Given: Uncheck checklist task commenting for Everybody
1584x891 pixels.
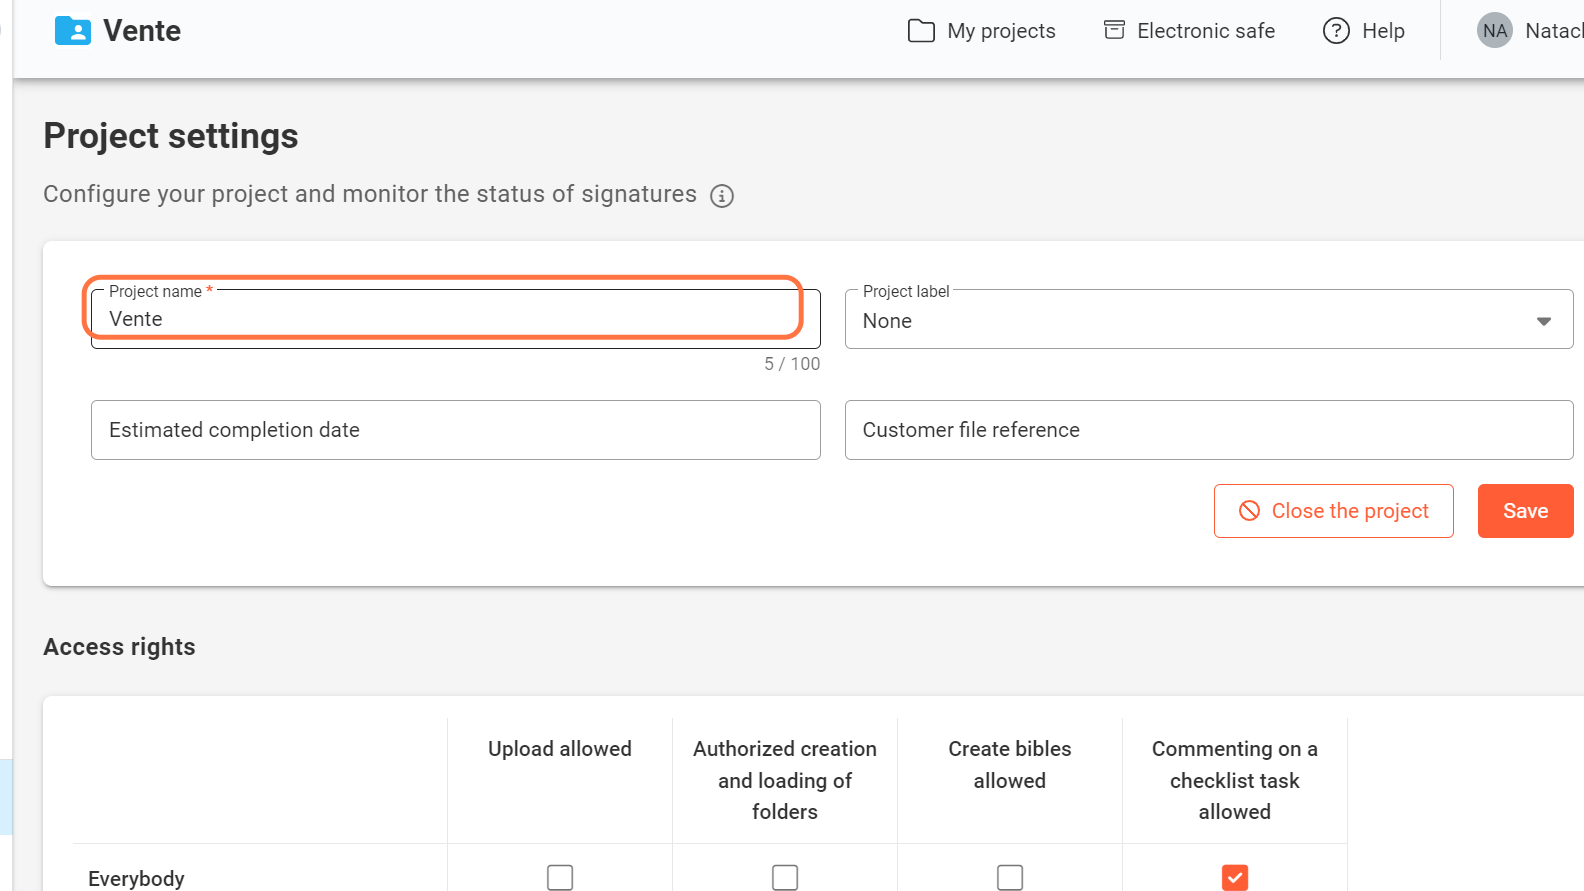Looking at the screenshot, I should 1235,877.
